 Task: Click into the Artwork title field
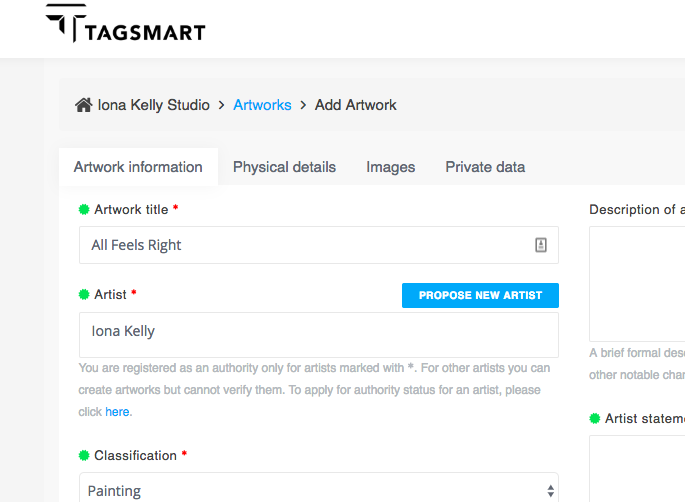click(300, 245)
